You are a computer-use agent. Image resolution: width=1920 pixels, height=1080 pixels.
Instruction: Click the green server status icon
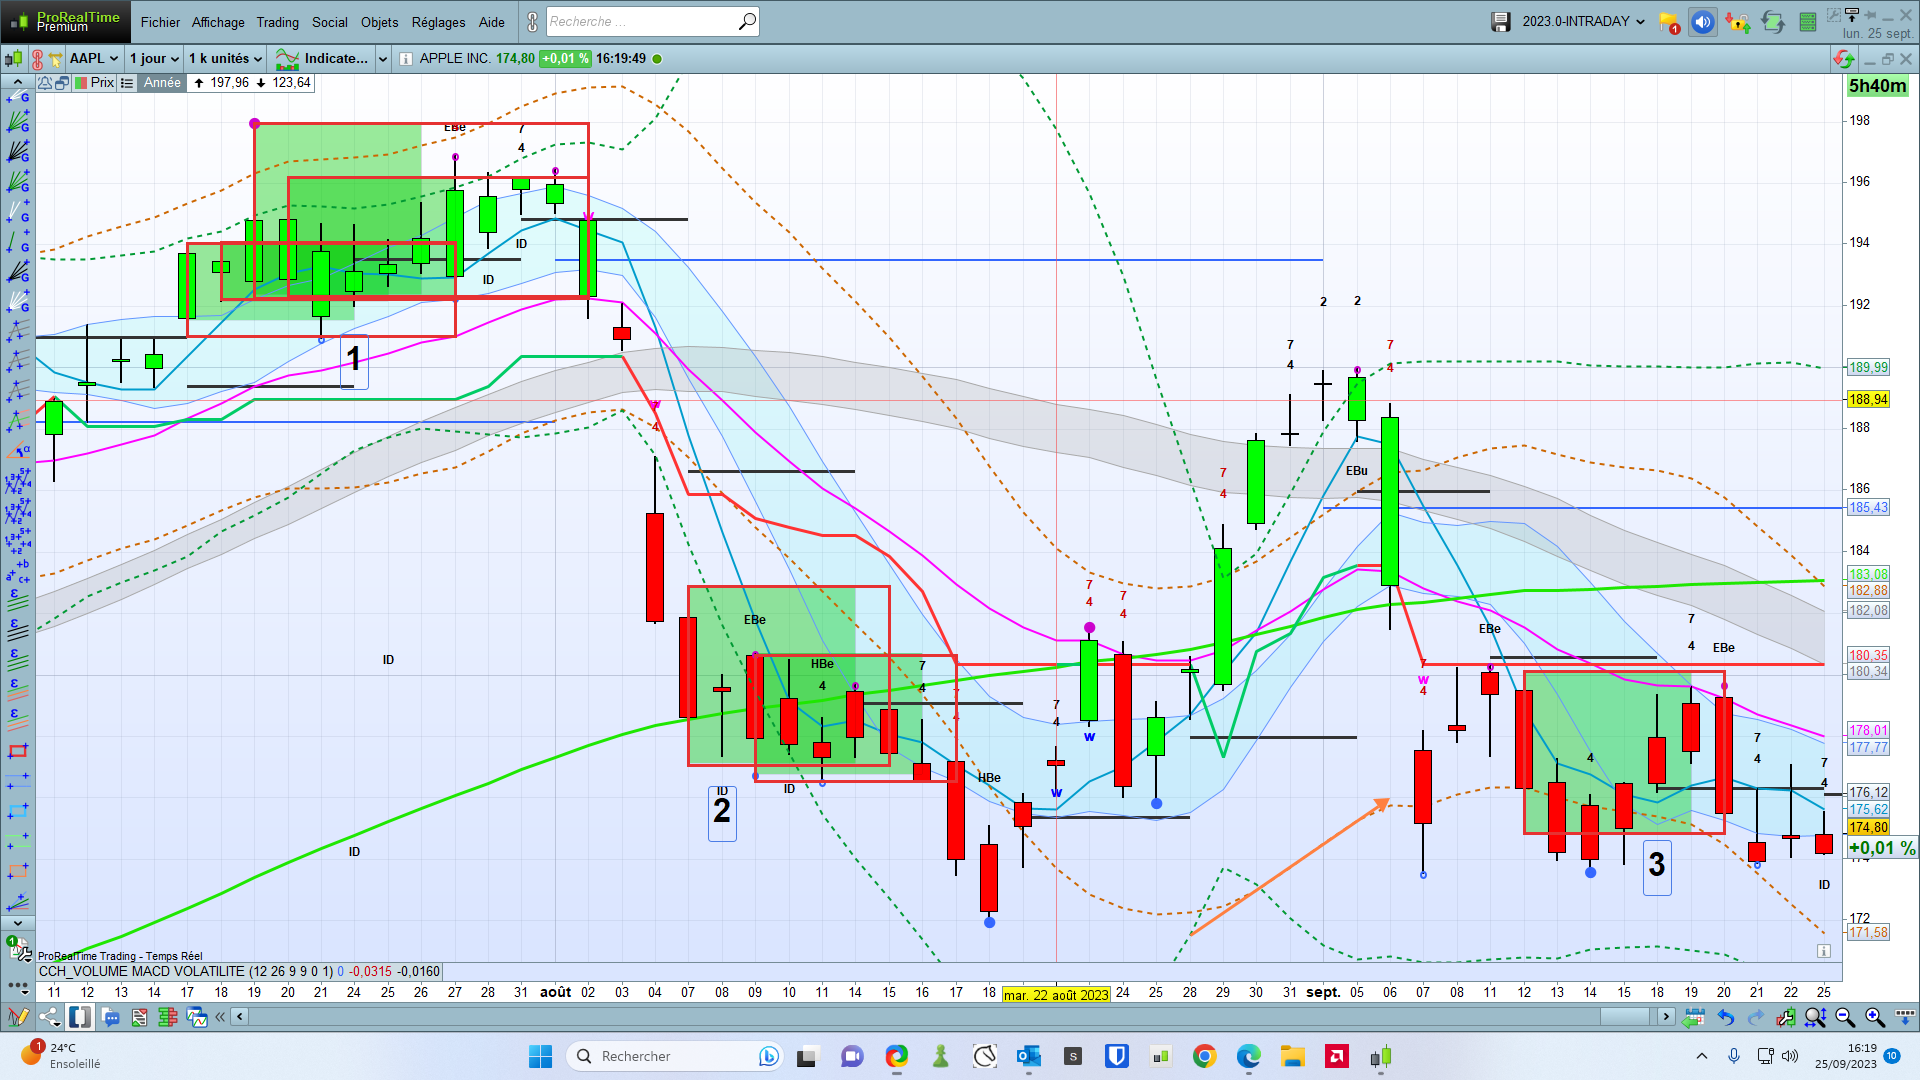point(1807,22)
